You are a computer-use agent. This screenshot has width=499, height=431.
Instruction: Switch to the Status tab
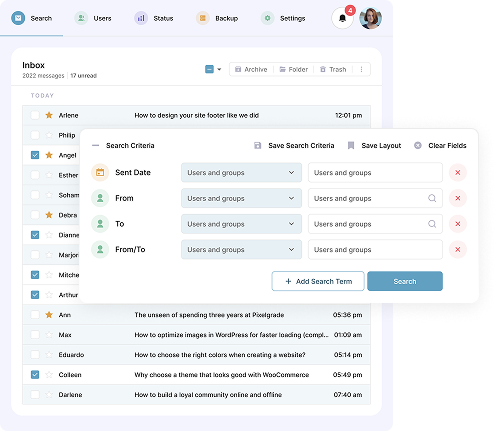pos(163,18)
